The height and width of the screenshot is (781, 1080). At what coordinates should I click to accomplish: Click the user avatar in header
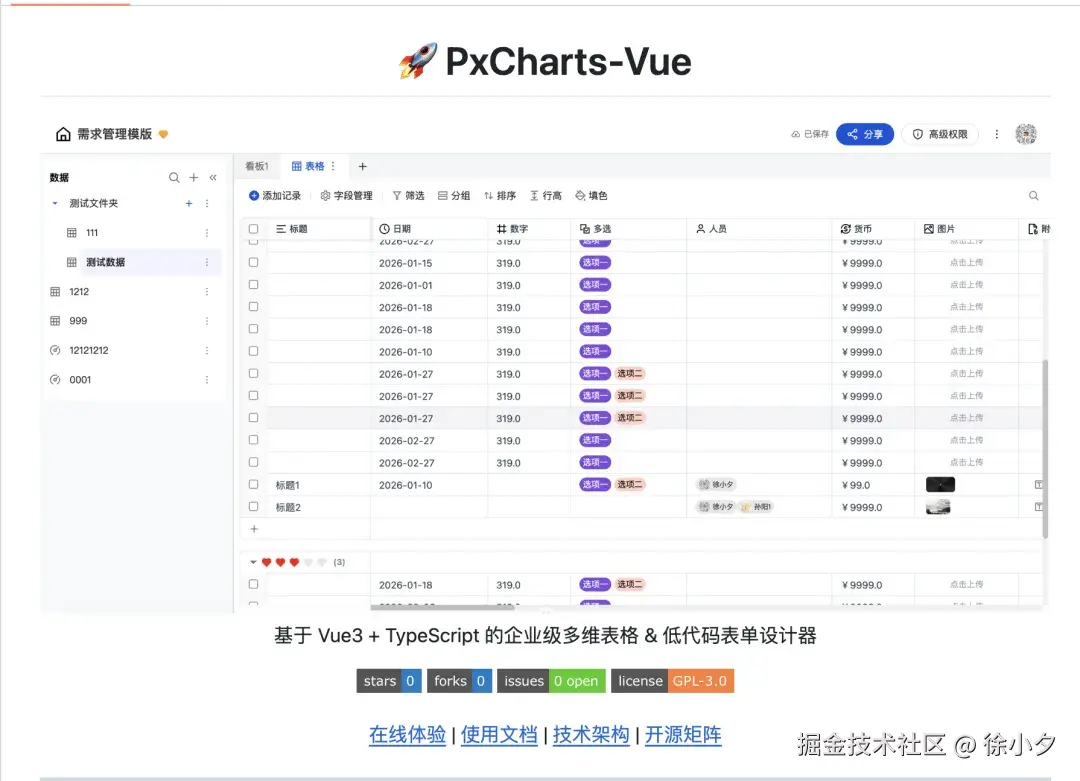pyautogui.click(x=1026, y=134)
